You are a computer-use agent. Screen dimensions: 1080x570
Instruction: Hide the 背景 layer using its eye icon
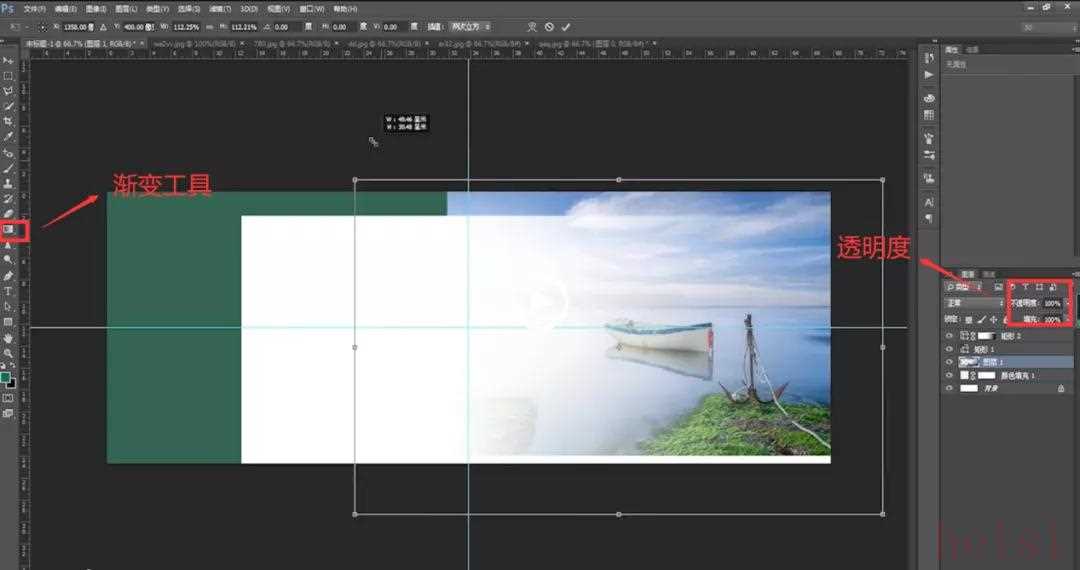coord(949,388)
